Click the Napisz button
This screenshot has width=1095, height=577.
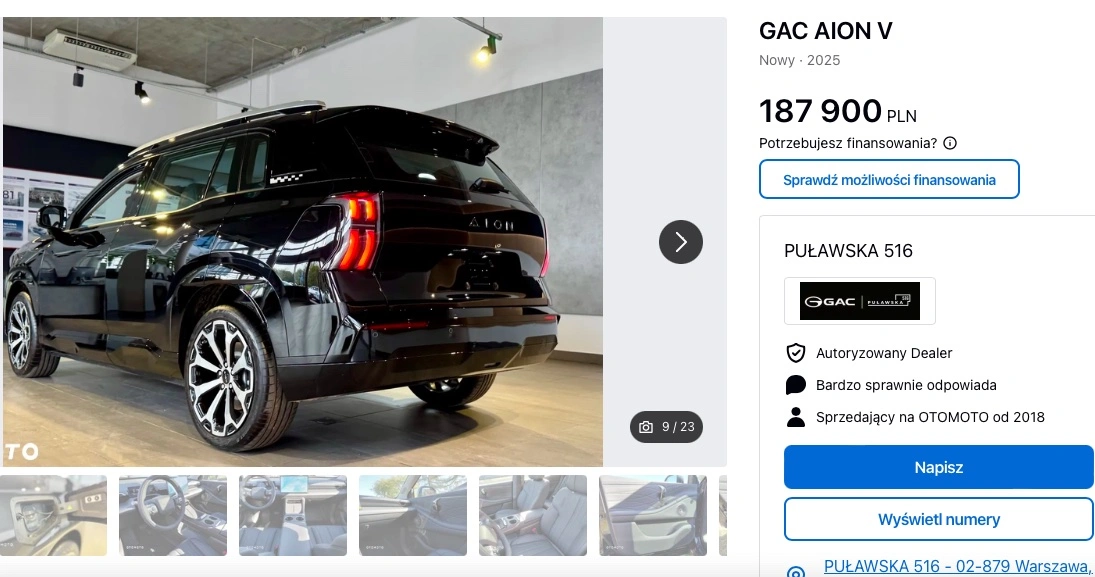coord(939,467)
